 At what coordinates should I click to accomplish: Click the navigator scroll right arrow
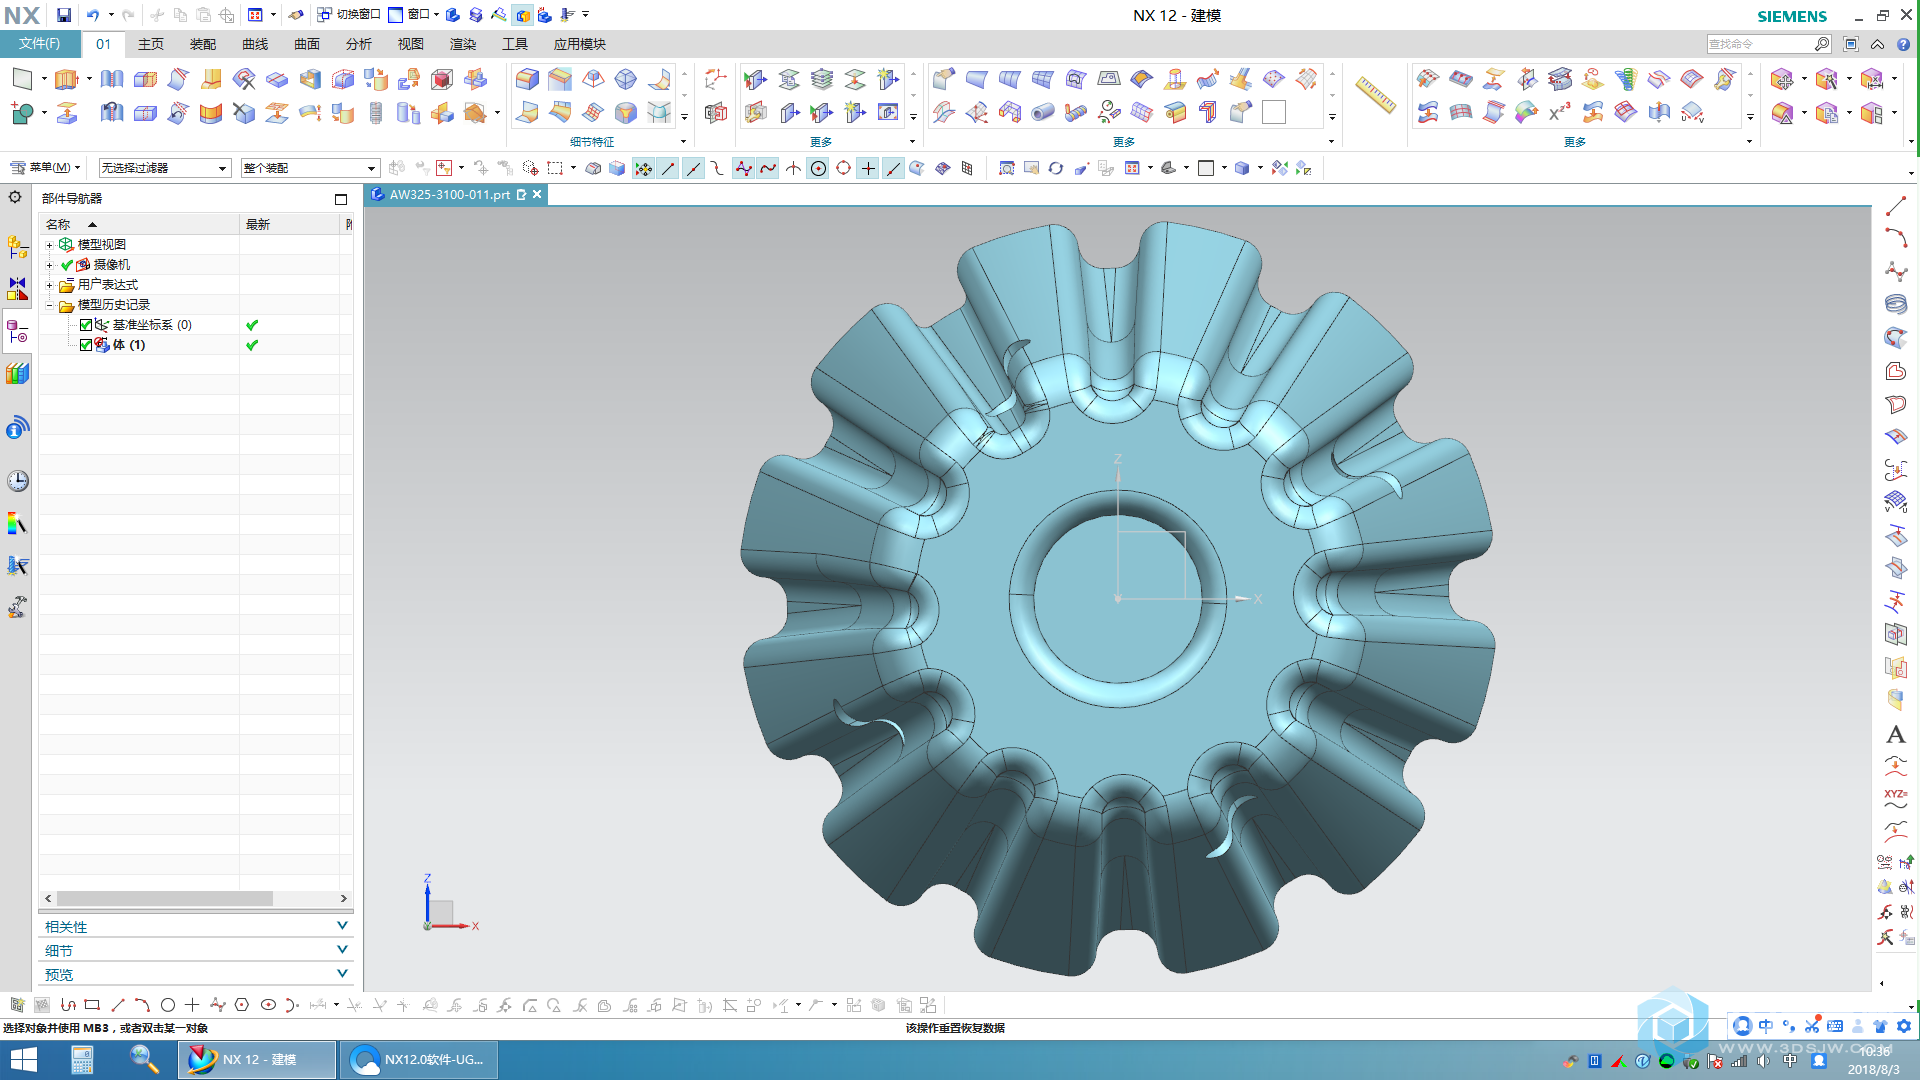344,898
